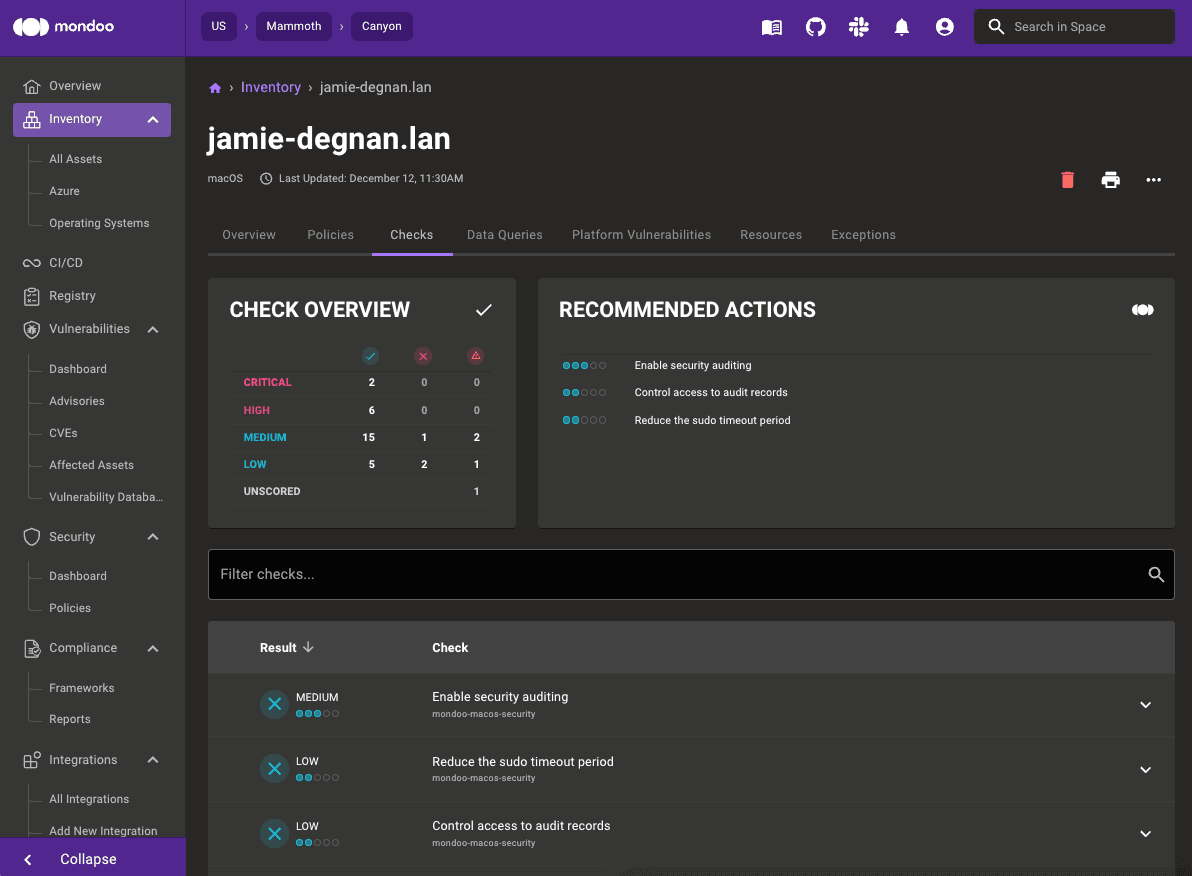Viewport: 1192px width, 876px height.
Task: Delete the asset using the trash icon
Action: pos(1067,180)
